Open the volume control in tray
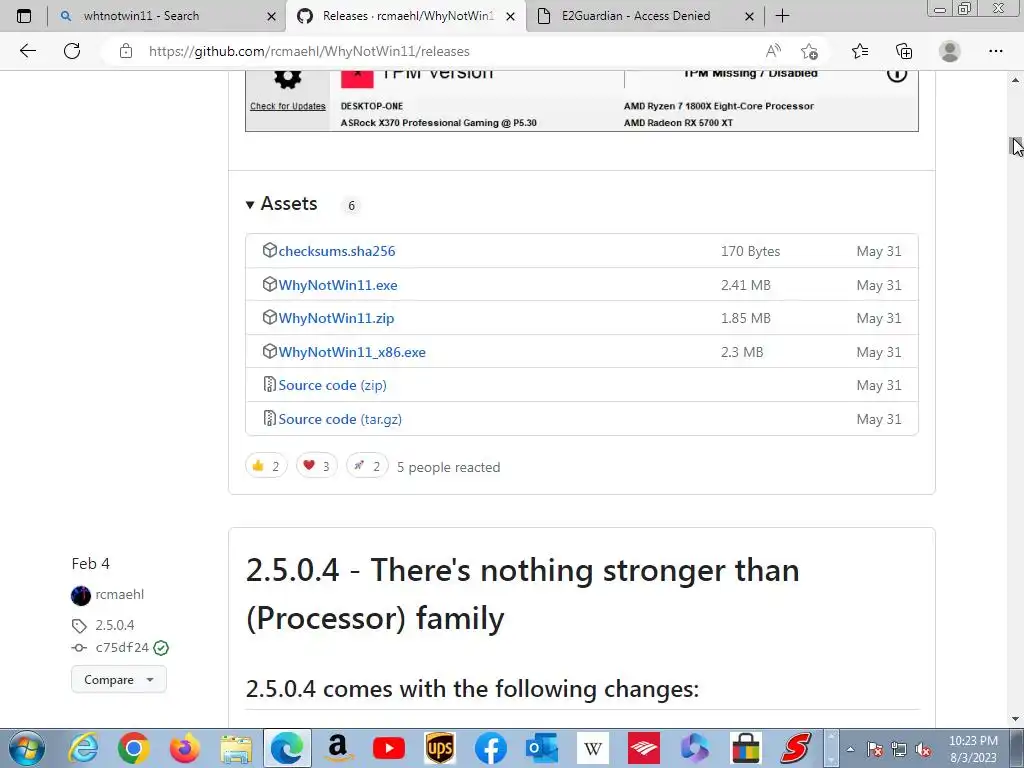Screen dimensions: 1024x768 point(923,749)
